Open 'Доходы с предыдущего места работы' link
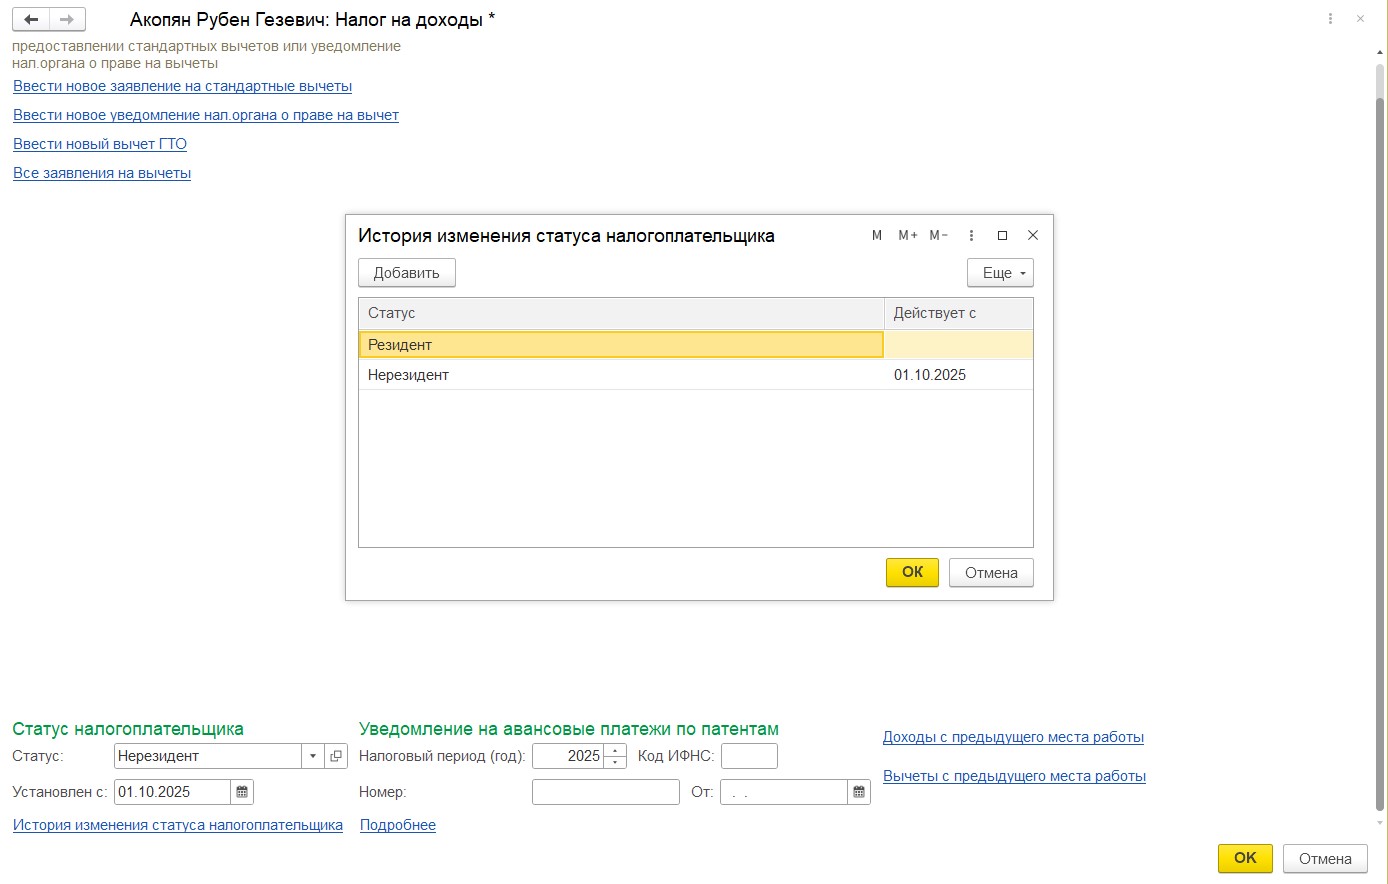This screenshot has width=1388, height=884. click(x=1013, y=737)
